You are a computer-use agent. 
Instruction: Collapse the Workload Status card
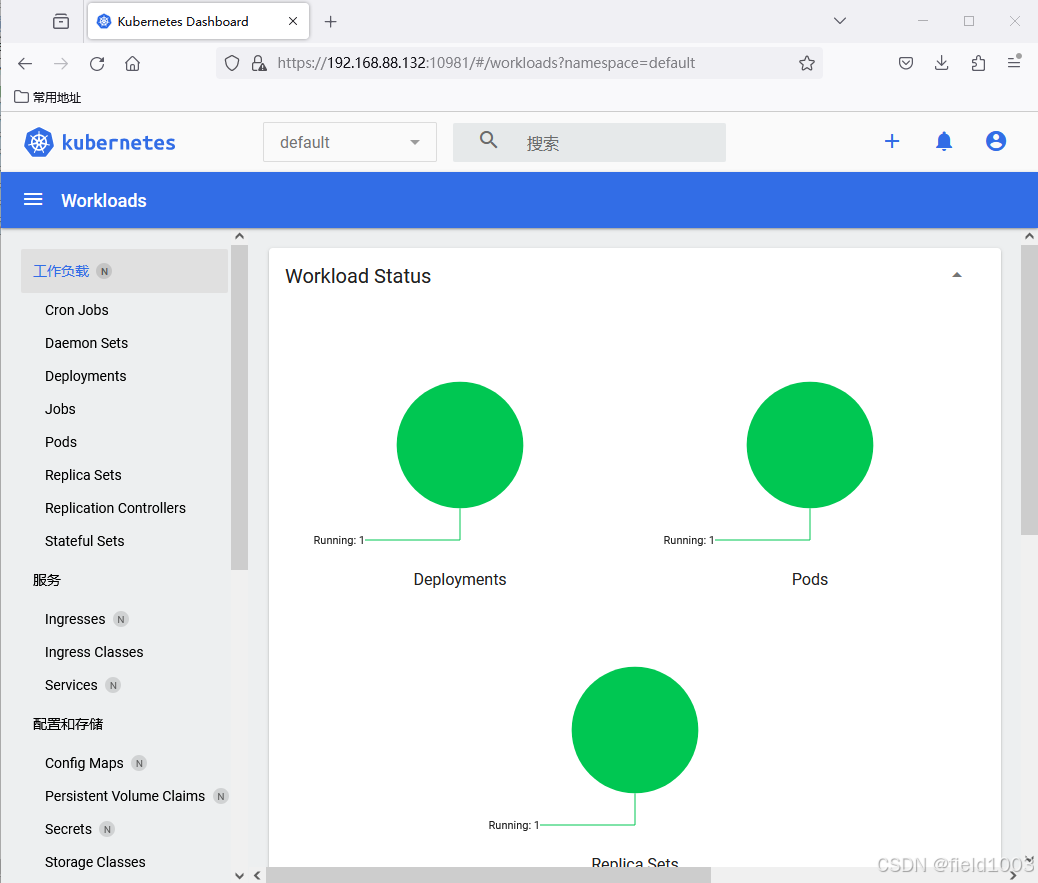pyautogui.click(x=957, y=275)
